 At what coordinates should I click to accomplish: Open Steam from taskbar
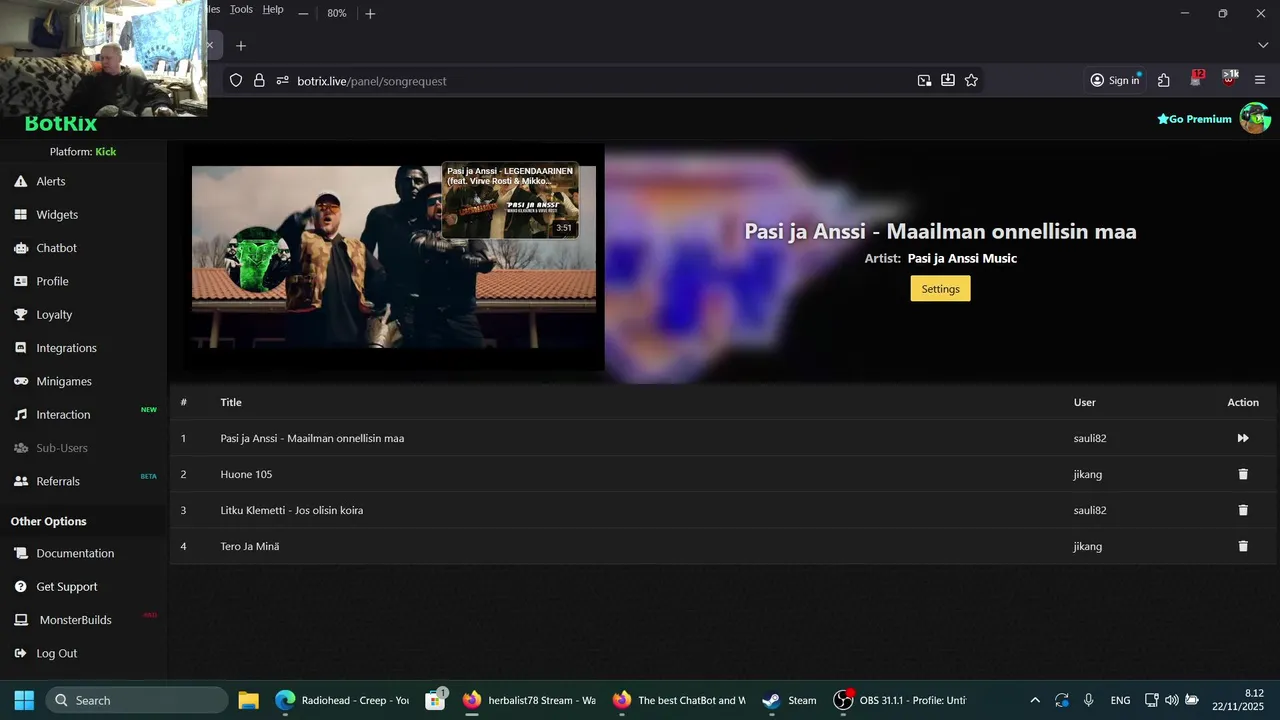tap(789, 700)
